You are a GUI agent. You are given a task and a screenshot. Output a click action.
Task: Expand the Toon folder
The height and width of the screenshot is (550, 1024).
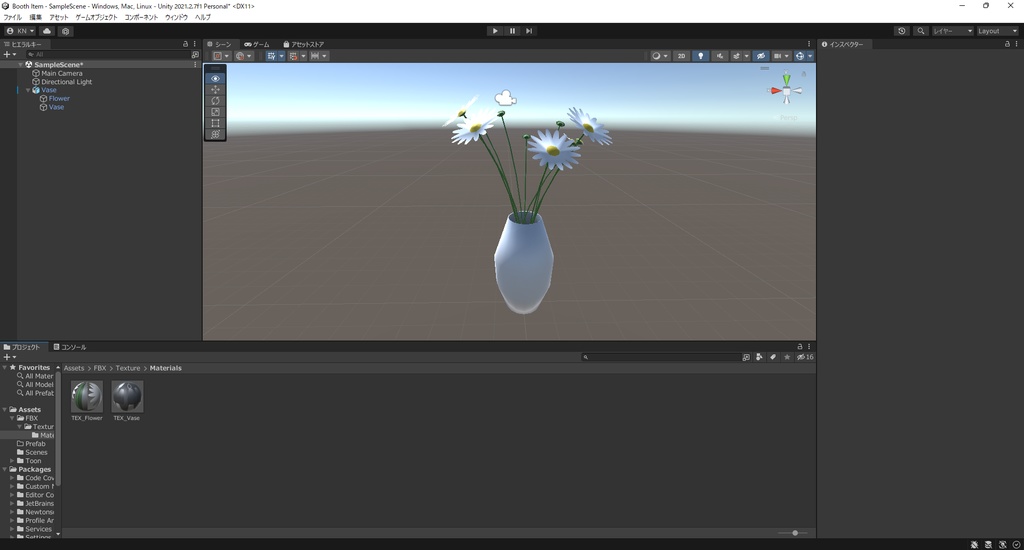click(x=12, y=461)
